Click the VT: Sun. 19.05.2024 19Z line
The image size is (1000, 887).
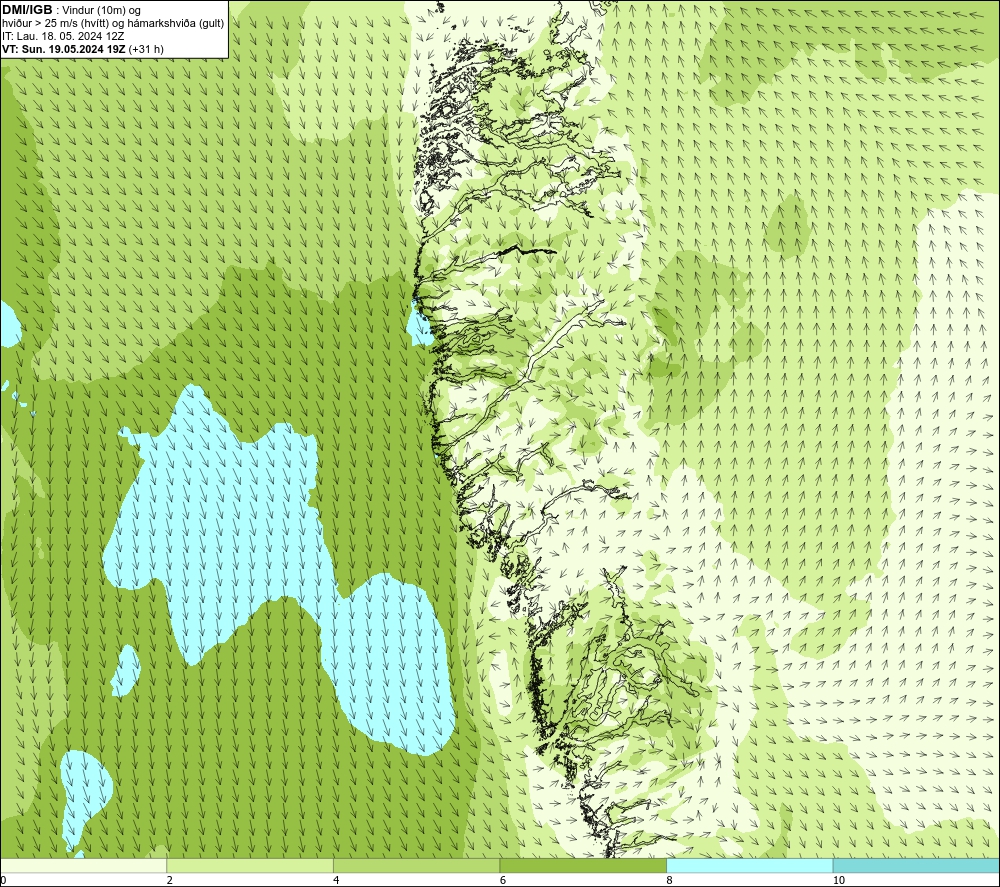click(83, 49)
